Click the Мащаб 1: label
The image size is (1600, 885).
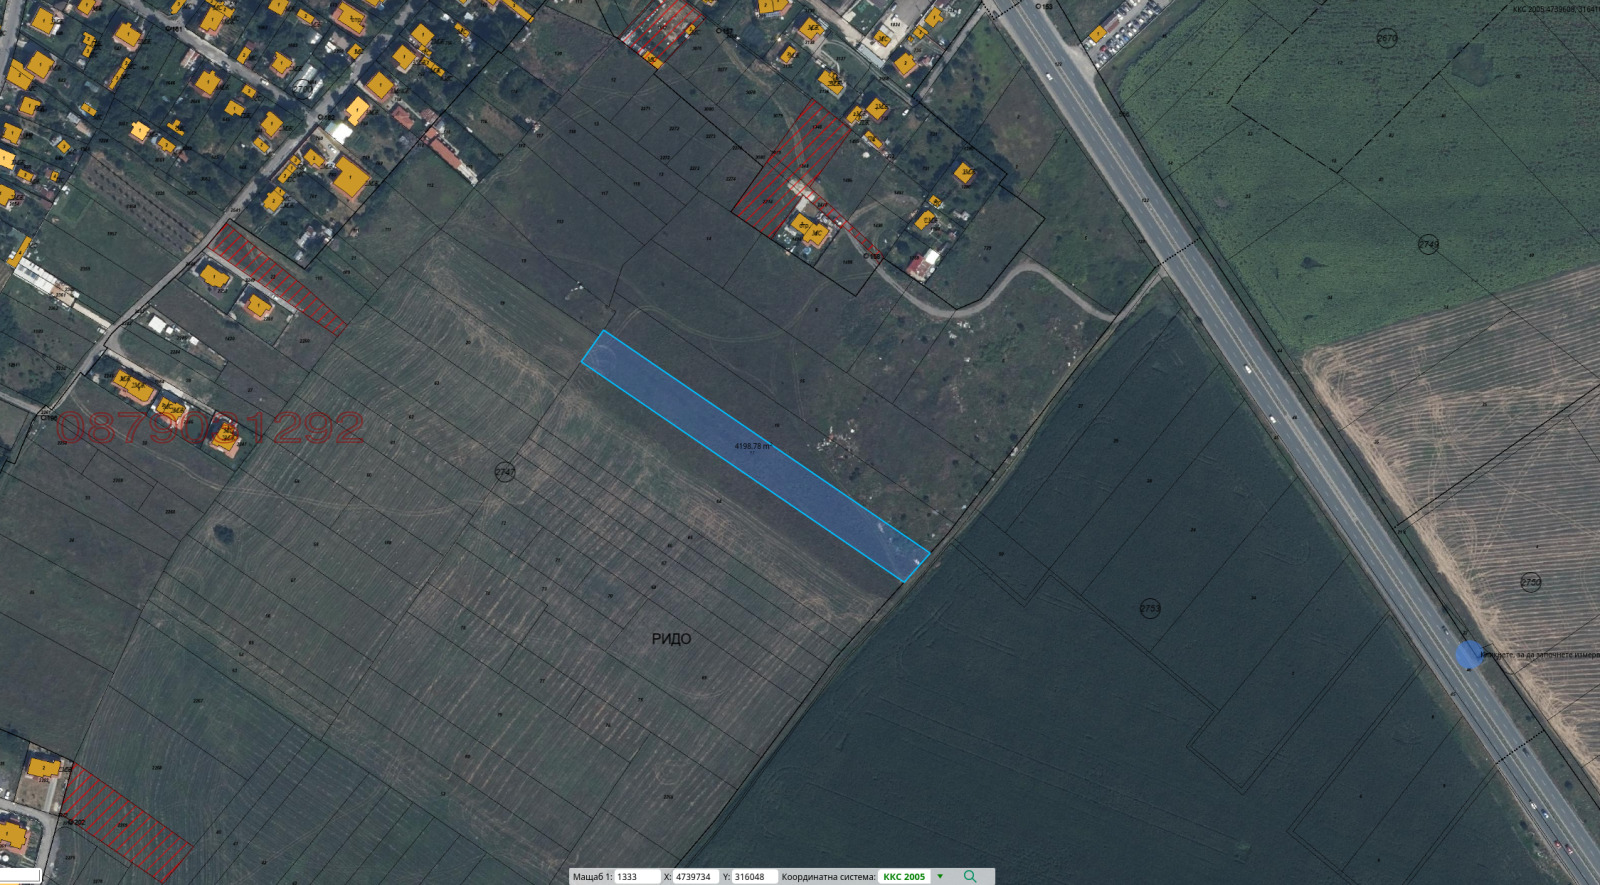592,877
